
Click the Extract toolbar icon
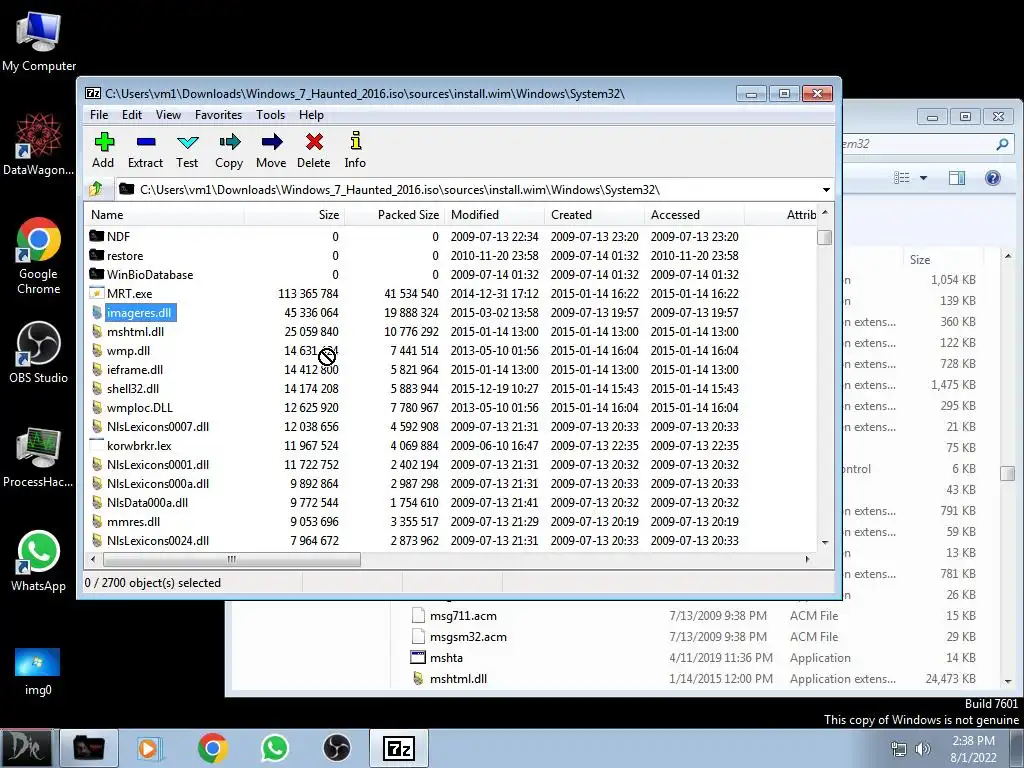(x=146, y=142)
